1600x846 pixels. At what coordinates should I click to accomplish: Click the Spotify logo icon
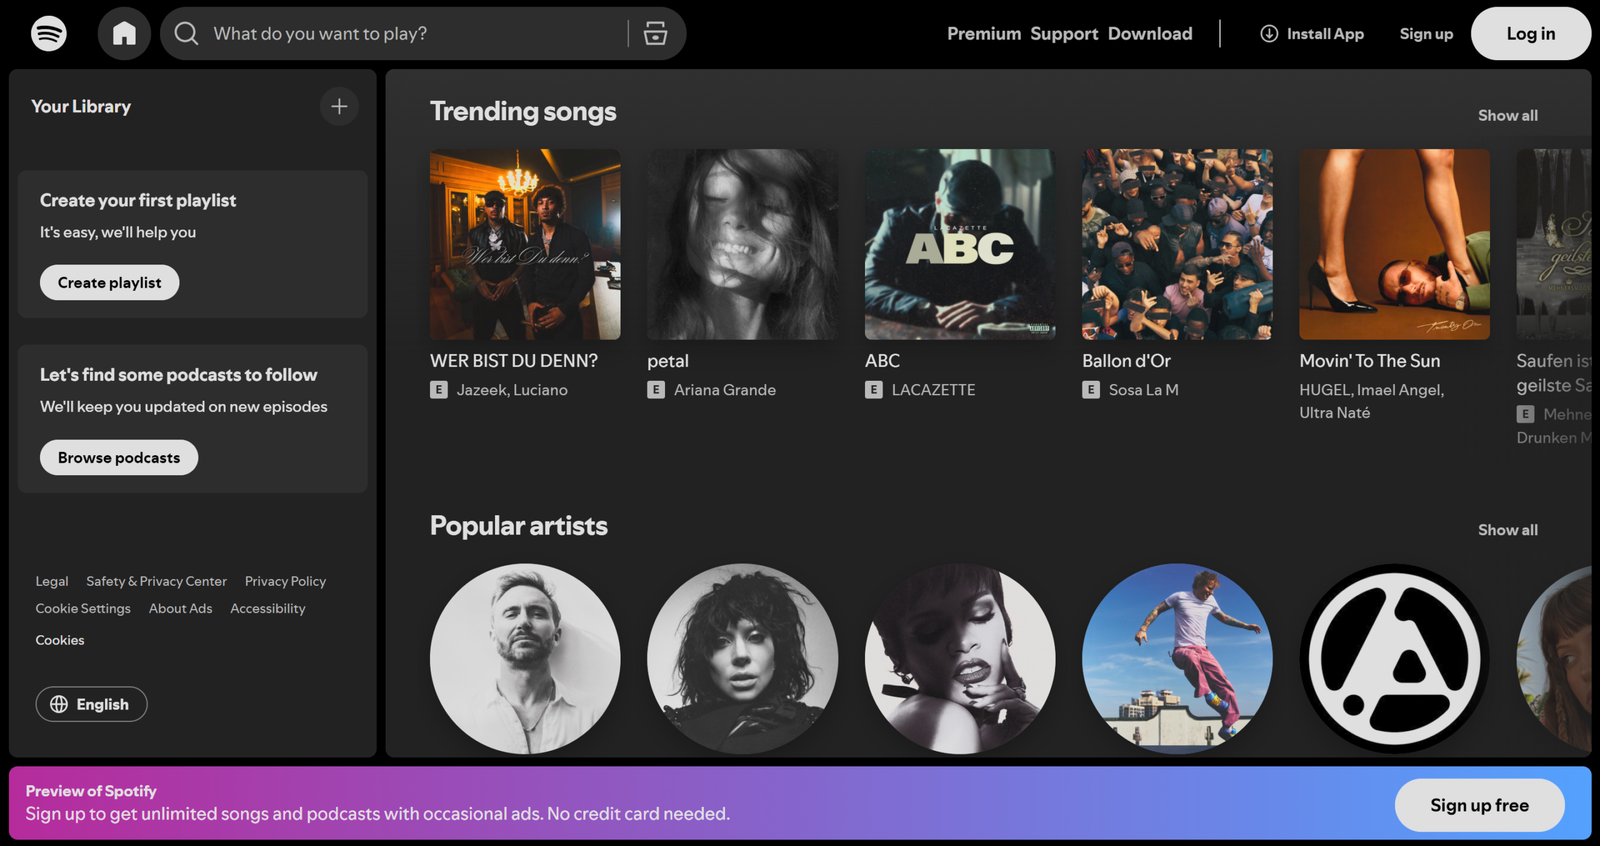(49, 33)
